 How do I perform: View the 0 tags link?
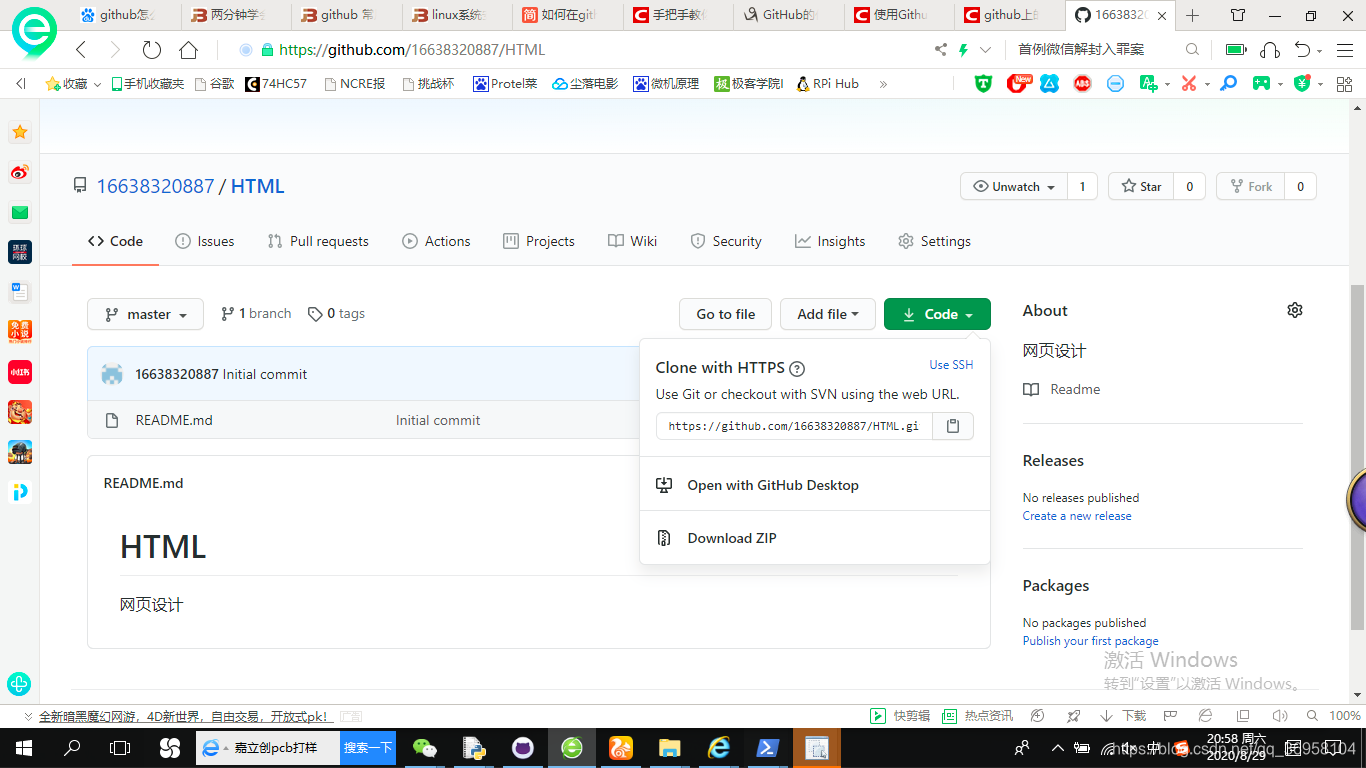[336, 313]
